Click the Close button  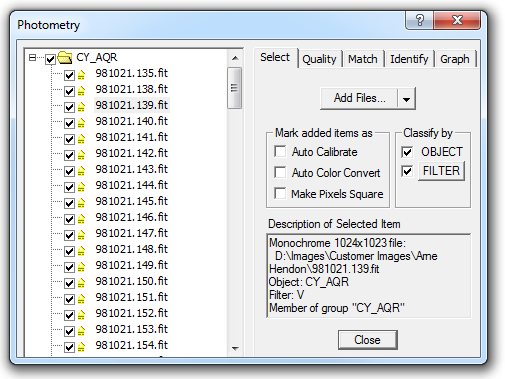[x=367, y=340]
